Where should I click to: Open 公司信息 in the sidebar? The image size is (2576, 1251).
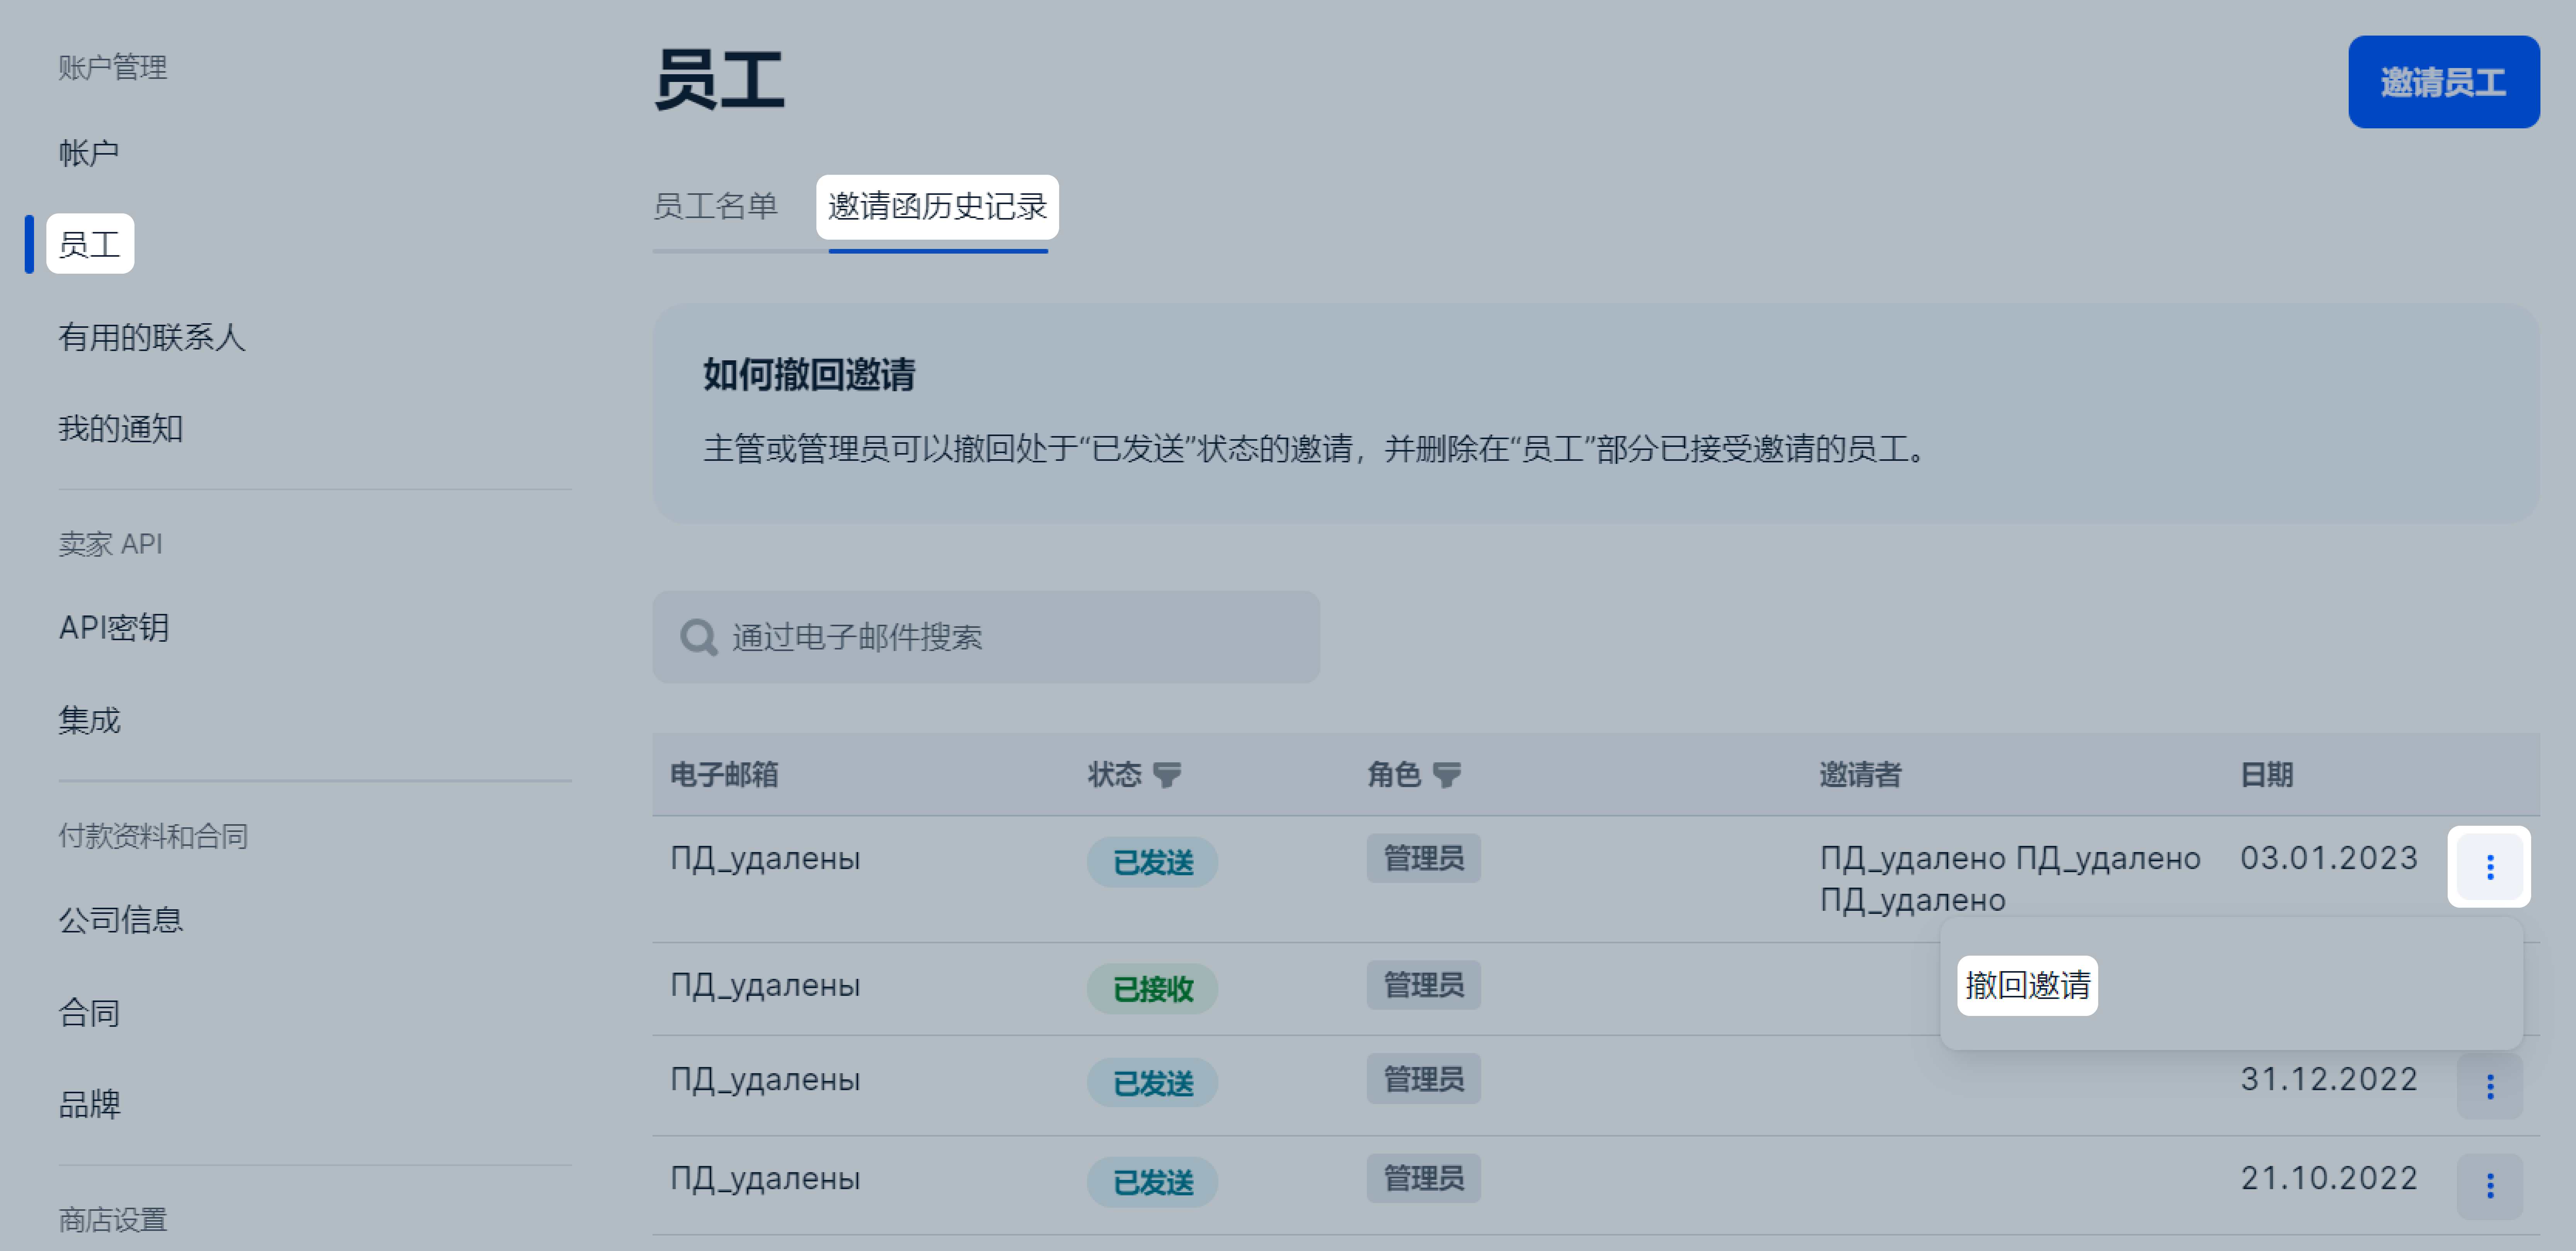[121, 920]
